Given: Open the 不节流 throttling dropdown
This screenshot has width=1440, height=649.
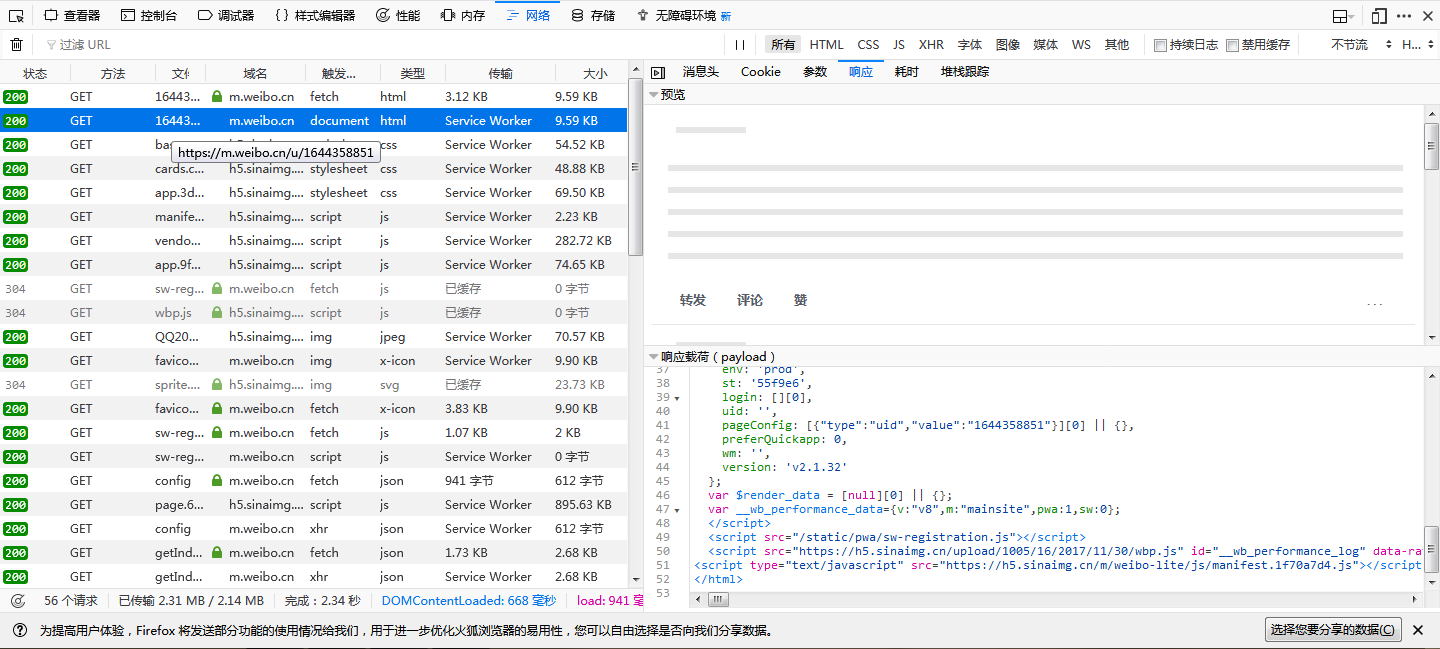Looking at the screenshot, I should click(1361, 44).
